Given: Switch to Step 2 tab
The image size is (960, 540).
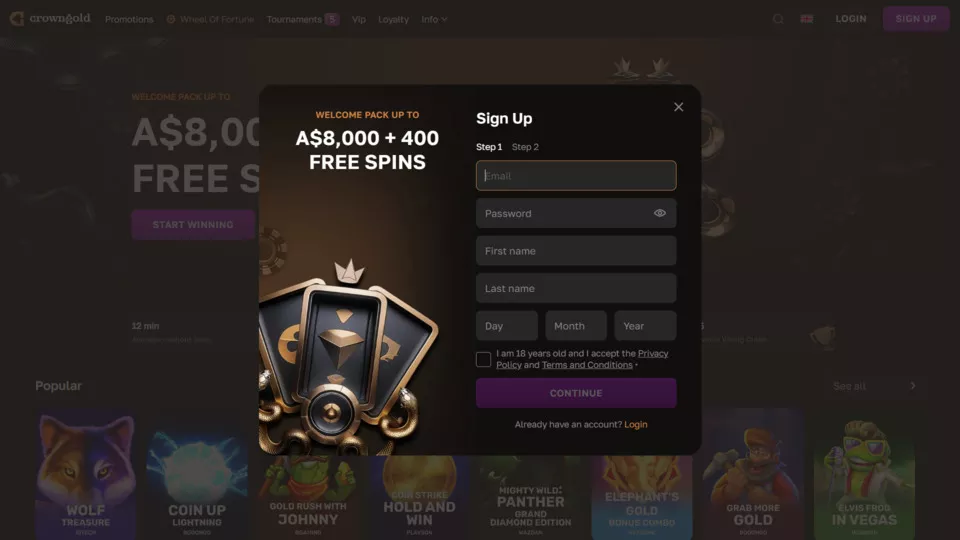Looking at the screenshot, I should coord(525,147).
